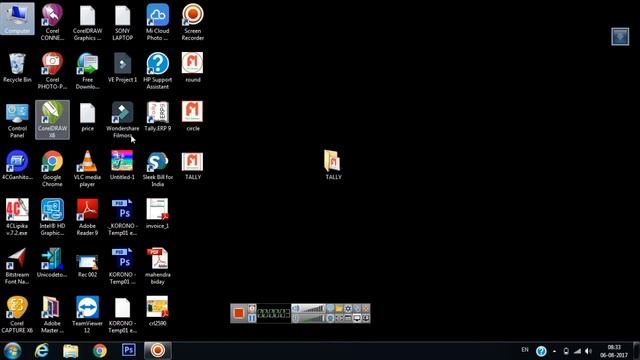Image resolution: width=640 pixels, height=360 pixels.
Task: Click the active Screen Recorder taskbar button
Action: click(158, 351)
